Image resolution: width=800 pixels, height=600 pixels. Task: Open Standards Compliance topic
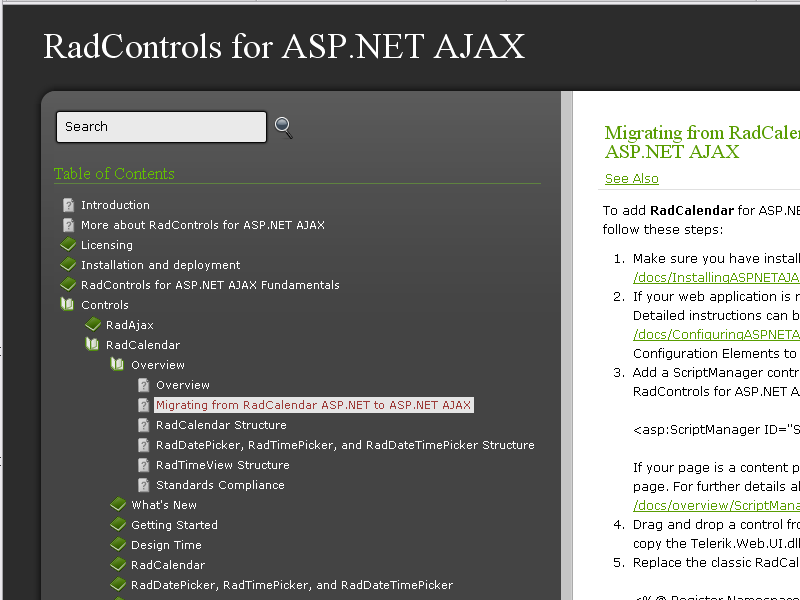coord(220,485)
